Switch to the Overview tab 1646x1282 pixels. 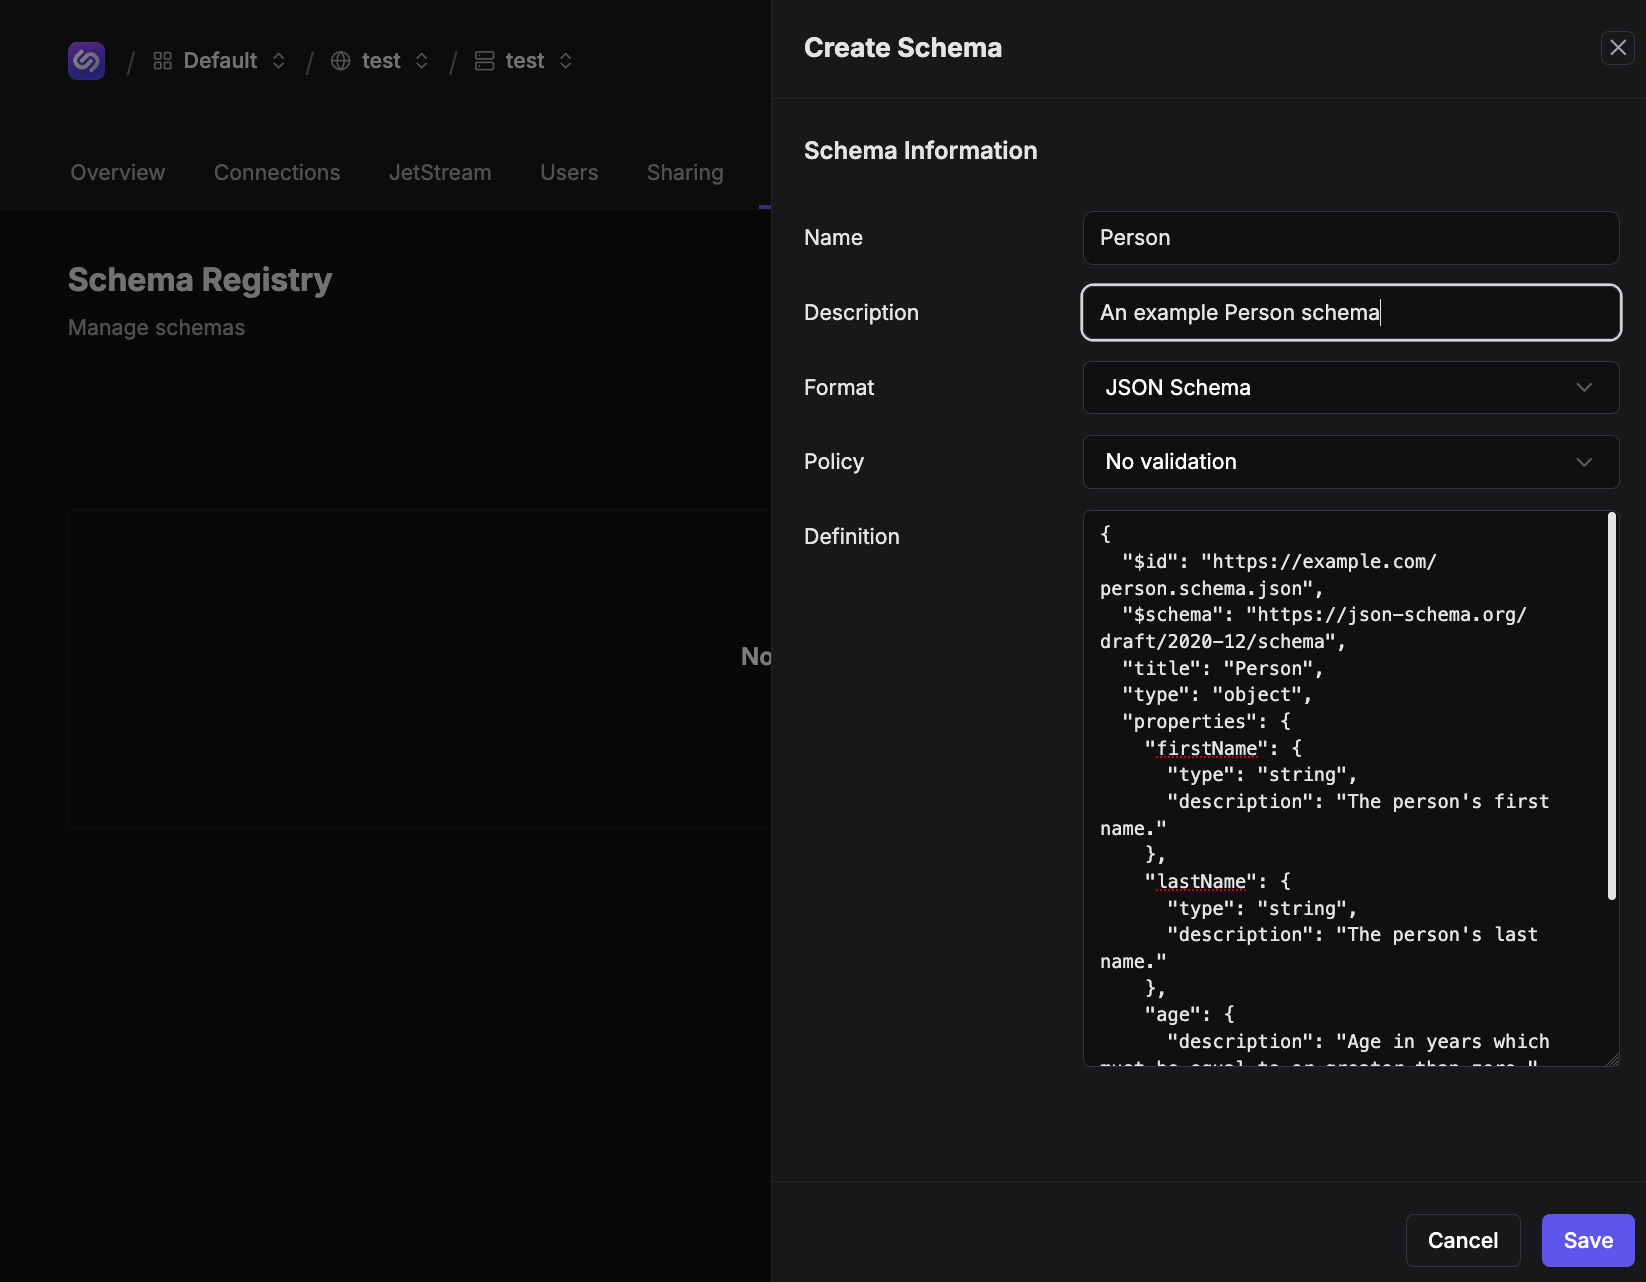click(x=118, y=173)
